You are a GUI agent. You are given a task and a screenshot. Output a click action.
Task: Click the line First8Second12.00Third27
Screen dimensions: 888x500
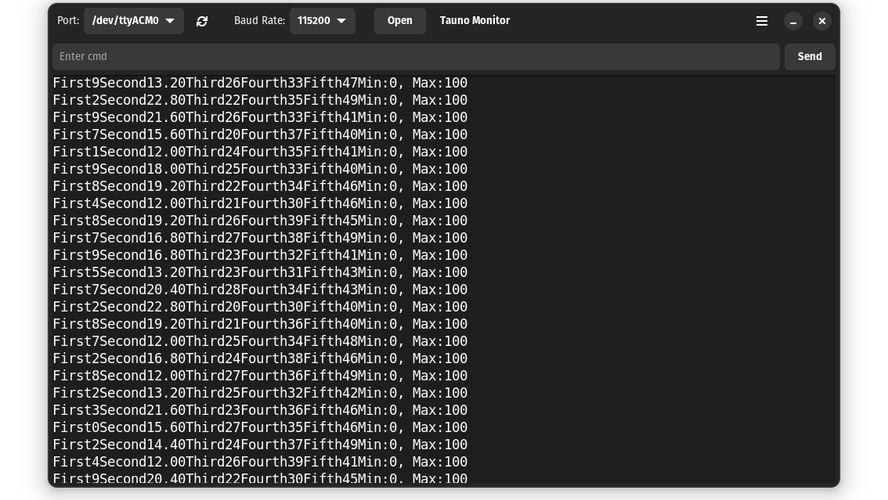(260, 375)
